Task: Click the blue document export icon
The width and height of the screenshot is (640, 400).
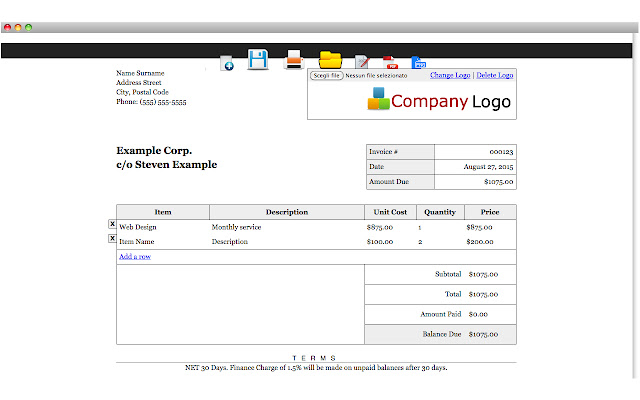Action: (x=418, y=62)
